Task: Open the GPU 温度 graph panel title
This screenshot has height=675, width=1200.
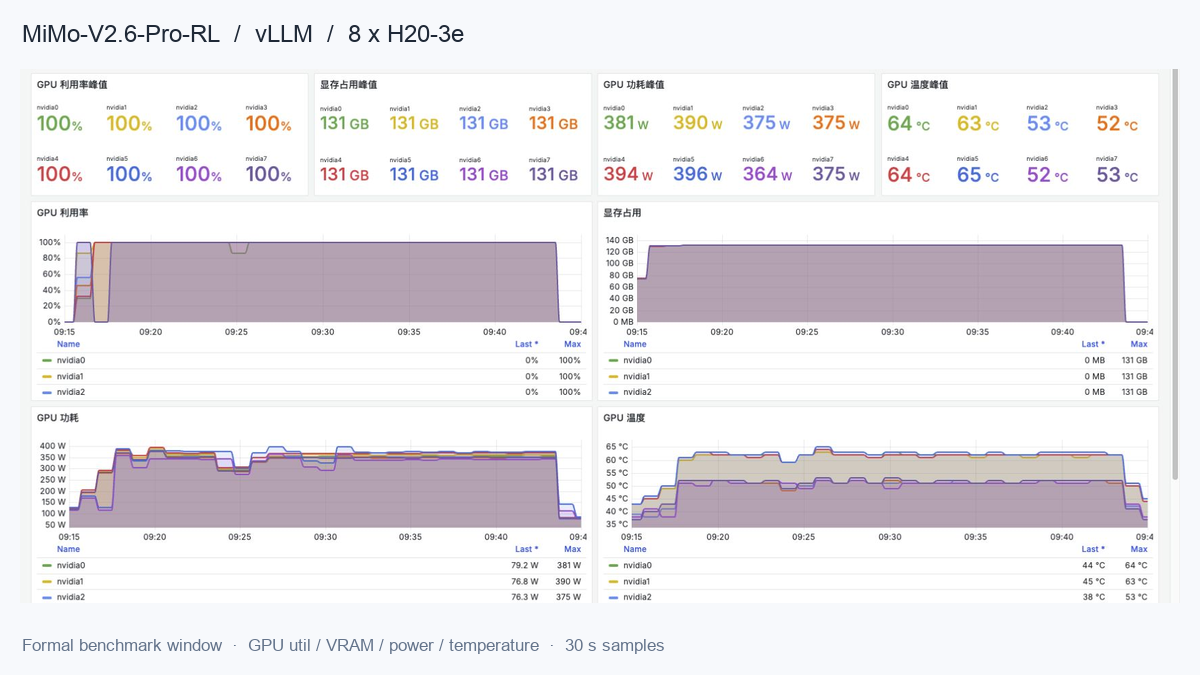Action: pyautogui.click(x=624, y=418)
